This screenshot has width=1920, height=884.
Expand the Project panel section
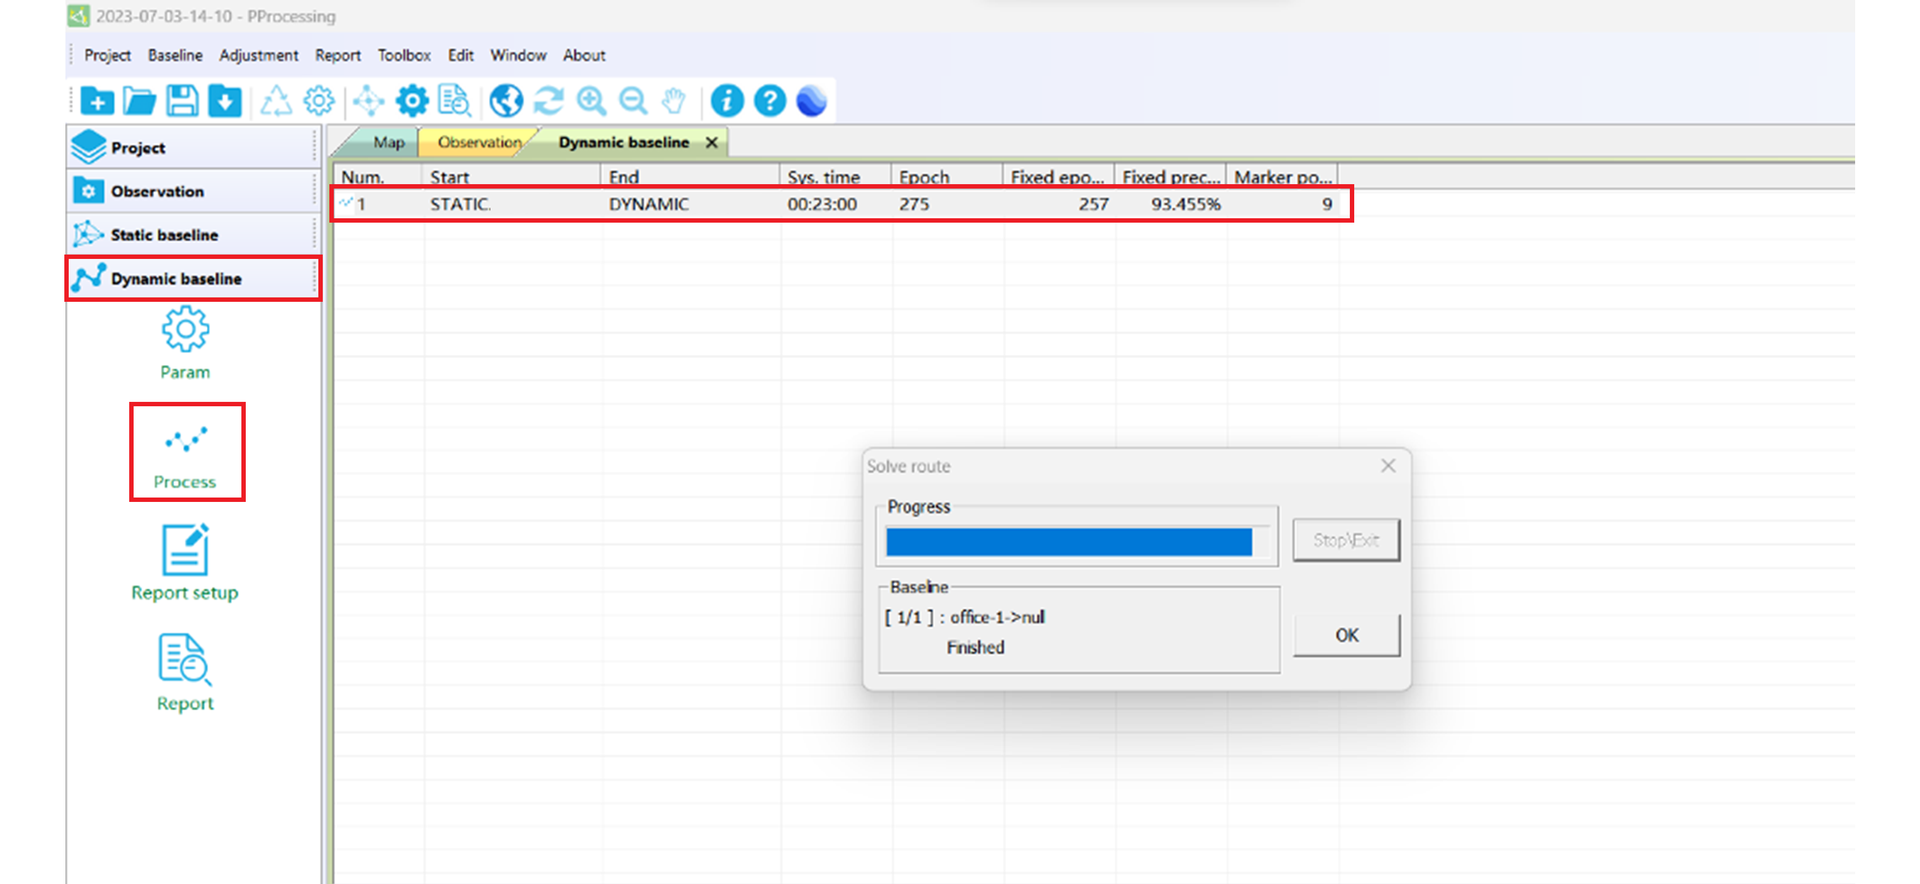(138, 148)
